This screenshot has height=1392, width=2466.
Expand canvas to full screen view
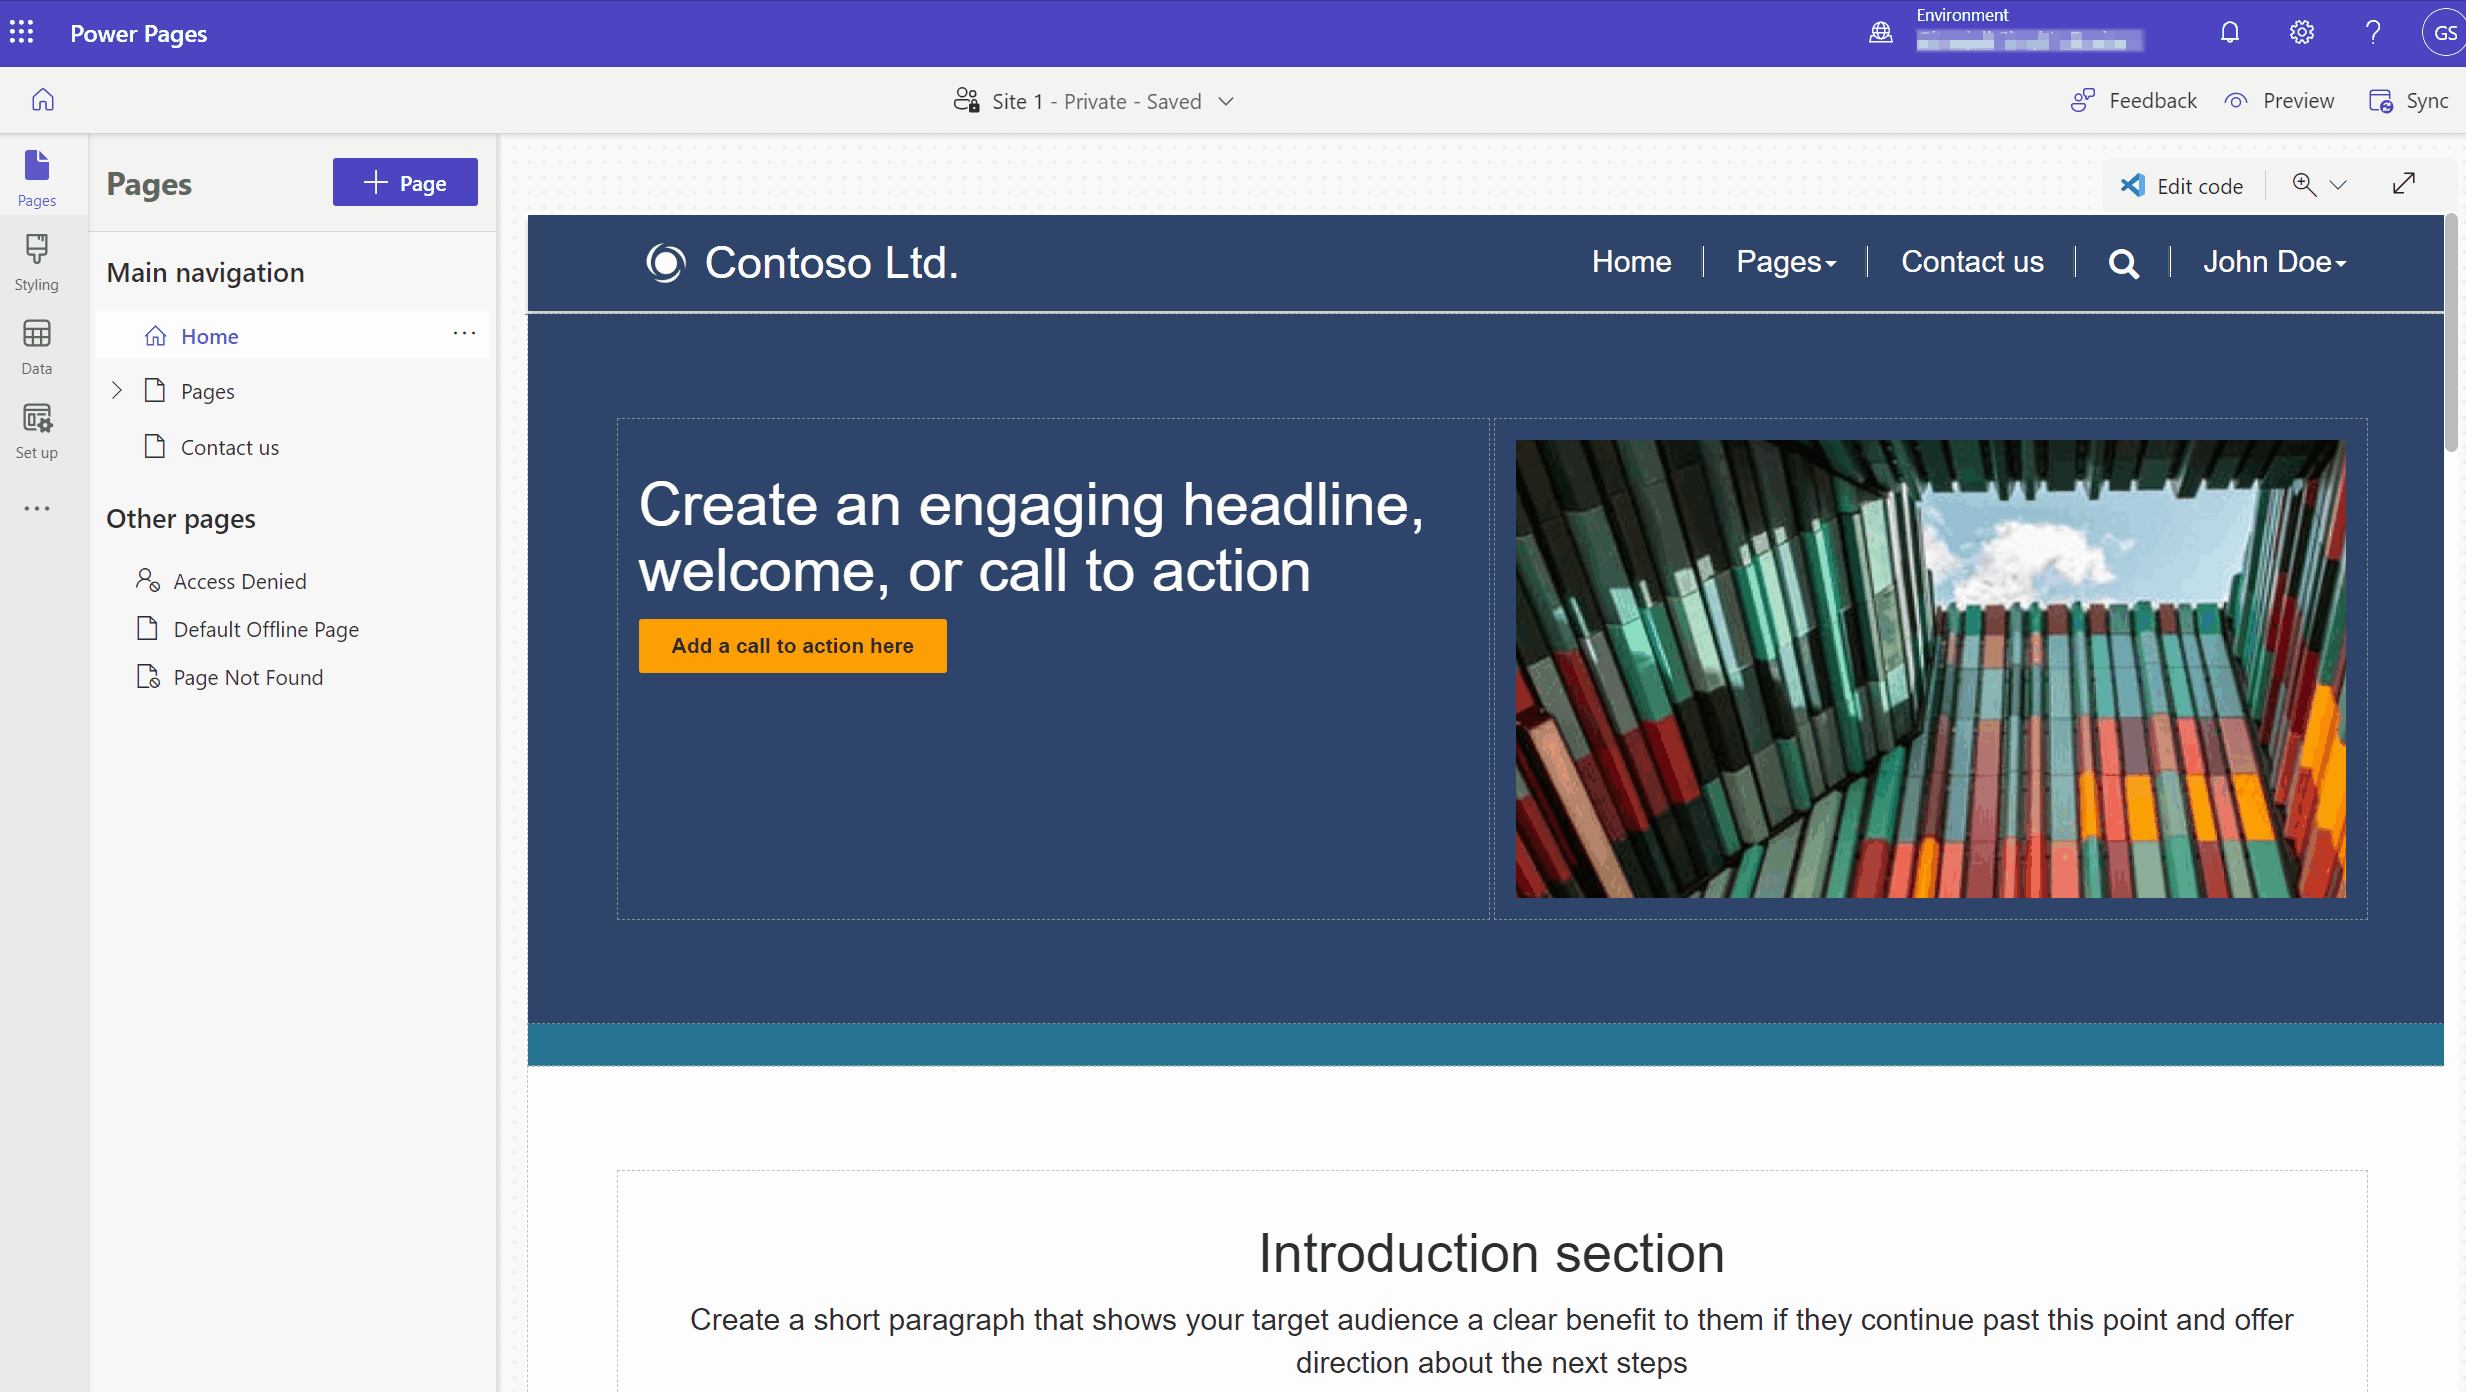coord(2403,184)
